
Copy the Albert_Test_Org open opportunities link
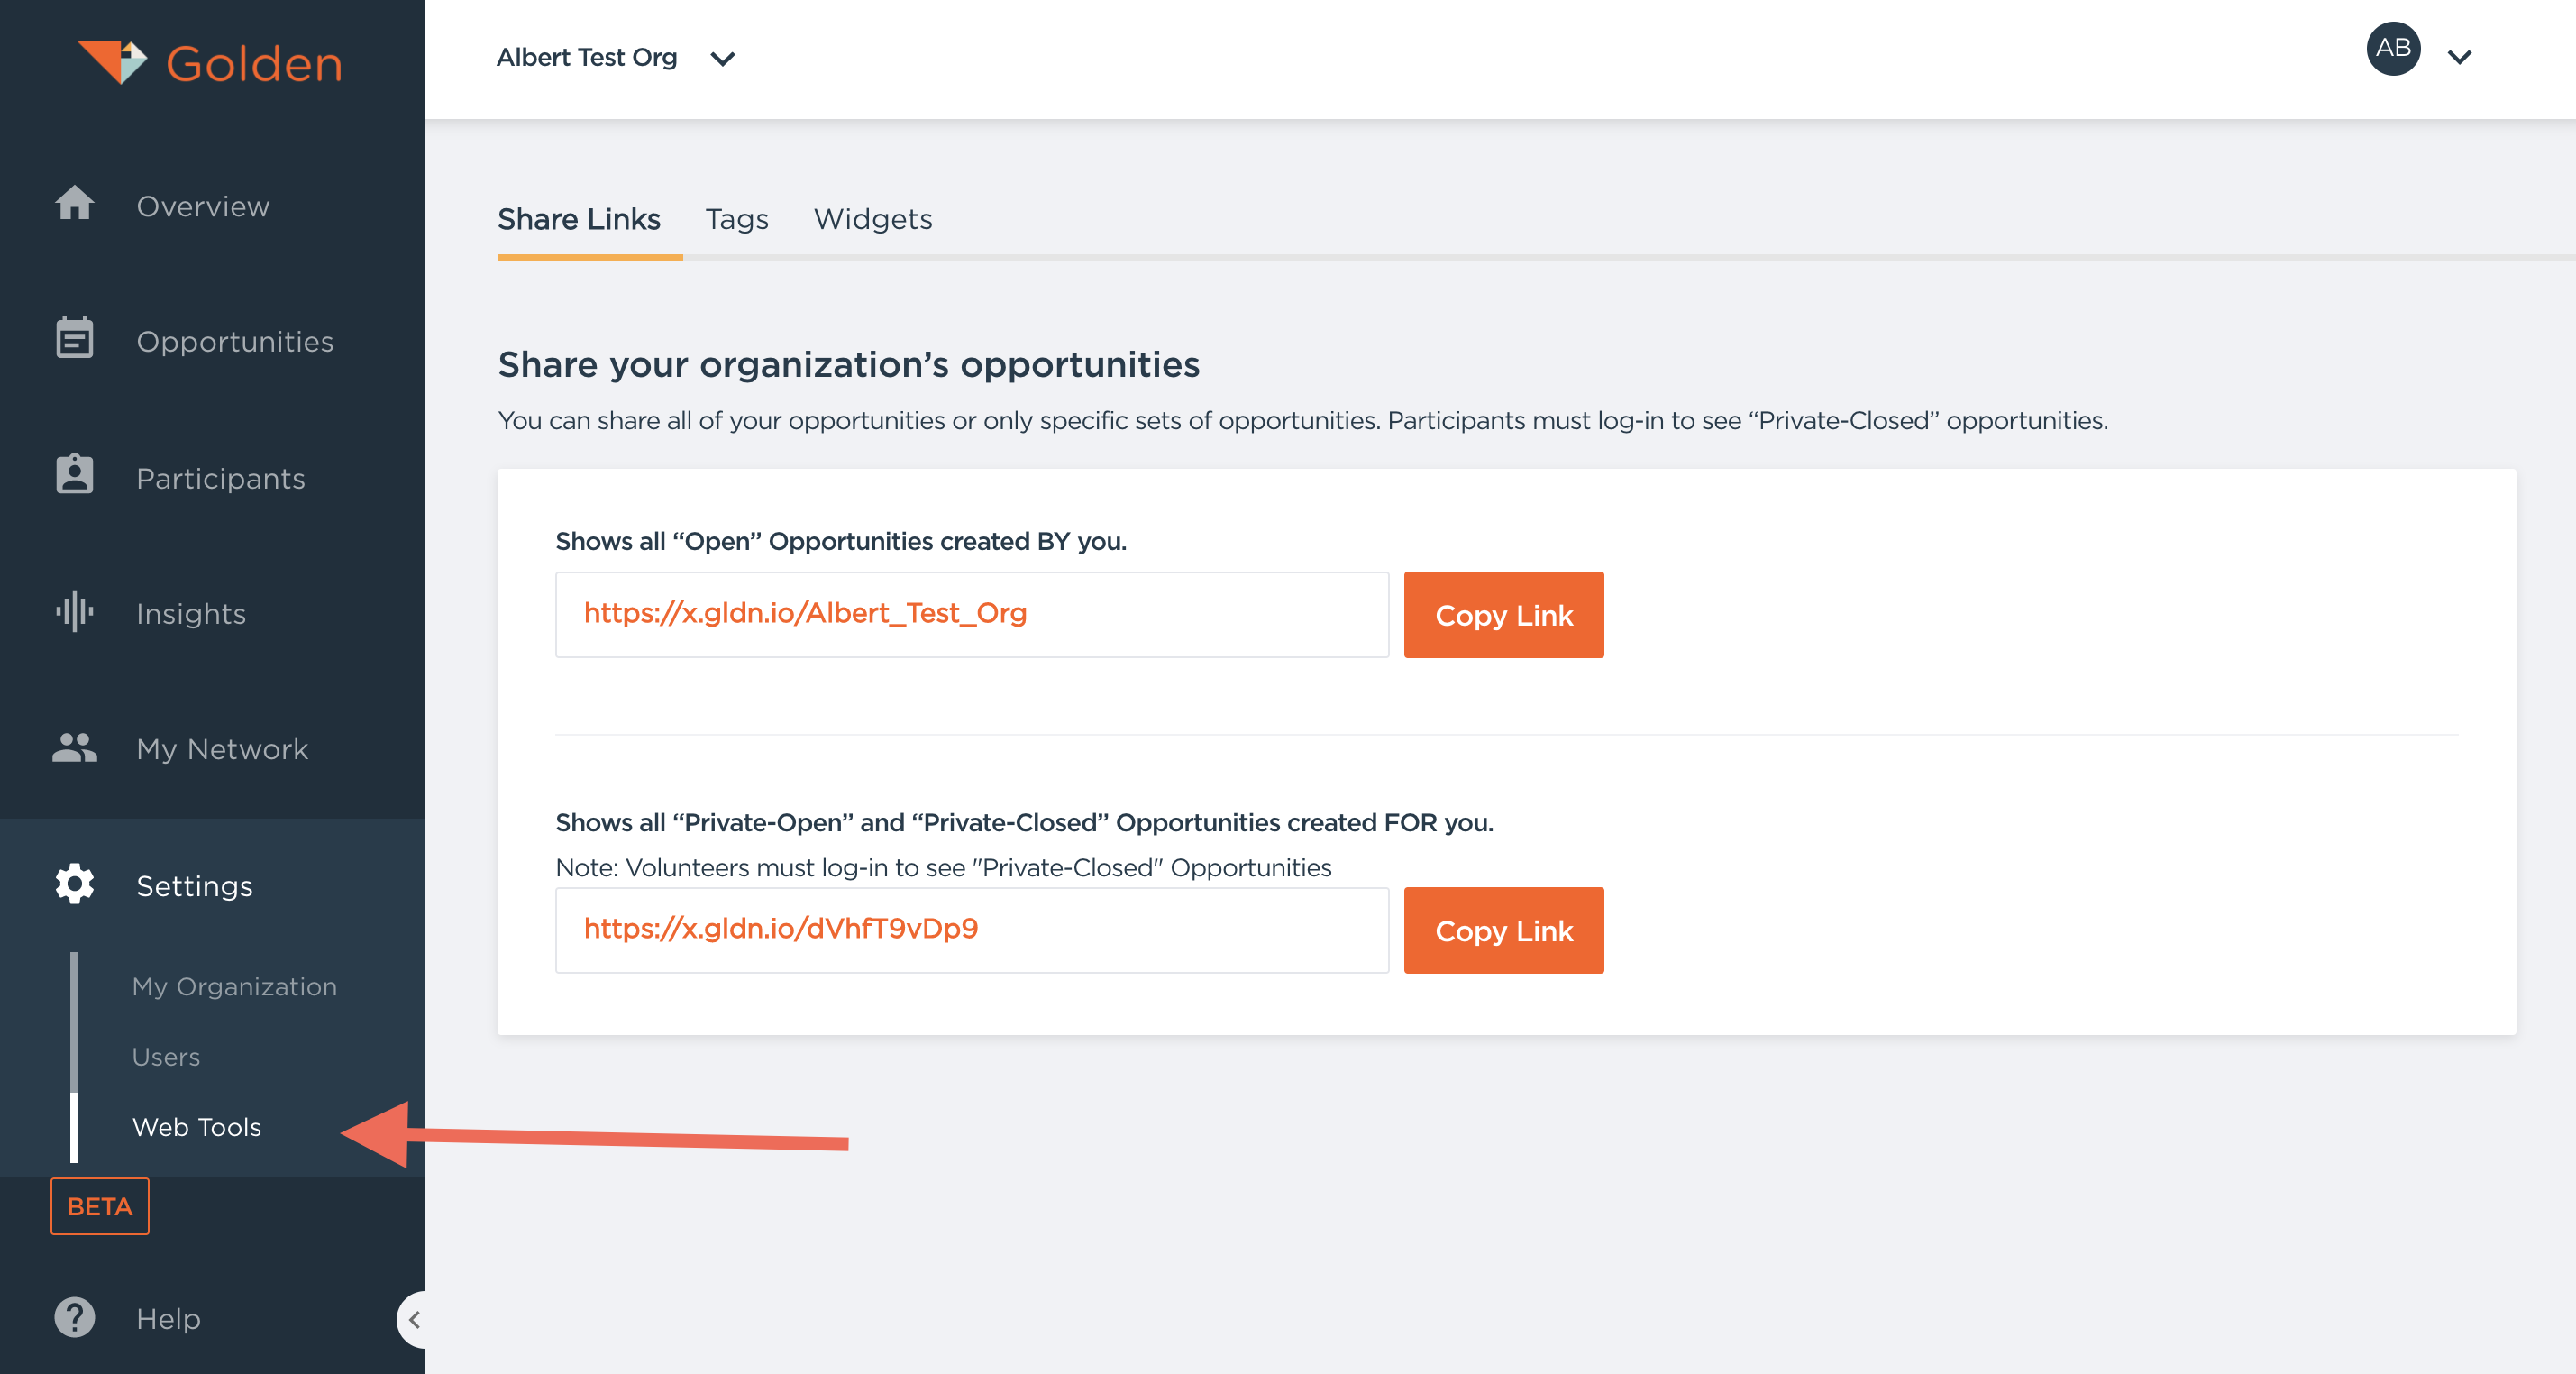point(1502,615)
